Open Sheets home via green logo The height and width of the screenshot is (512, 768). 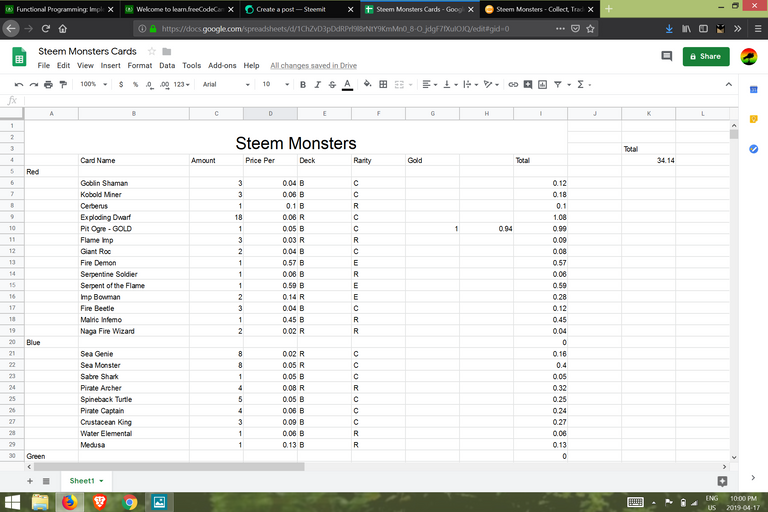[19, 57]
